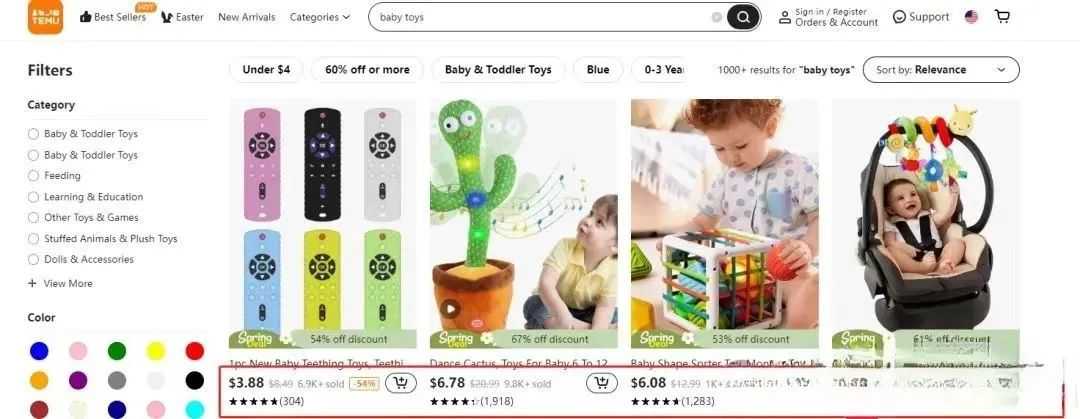
Task: Clear search text with the x icon
Action: pos(716,17)
